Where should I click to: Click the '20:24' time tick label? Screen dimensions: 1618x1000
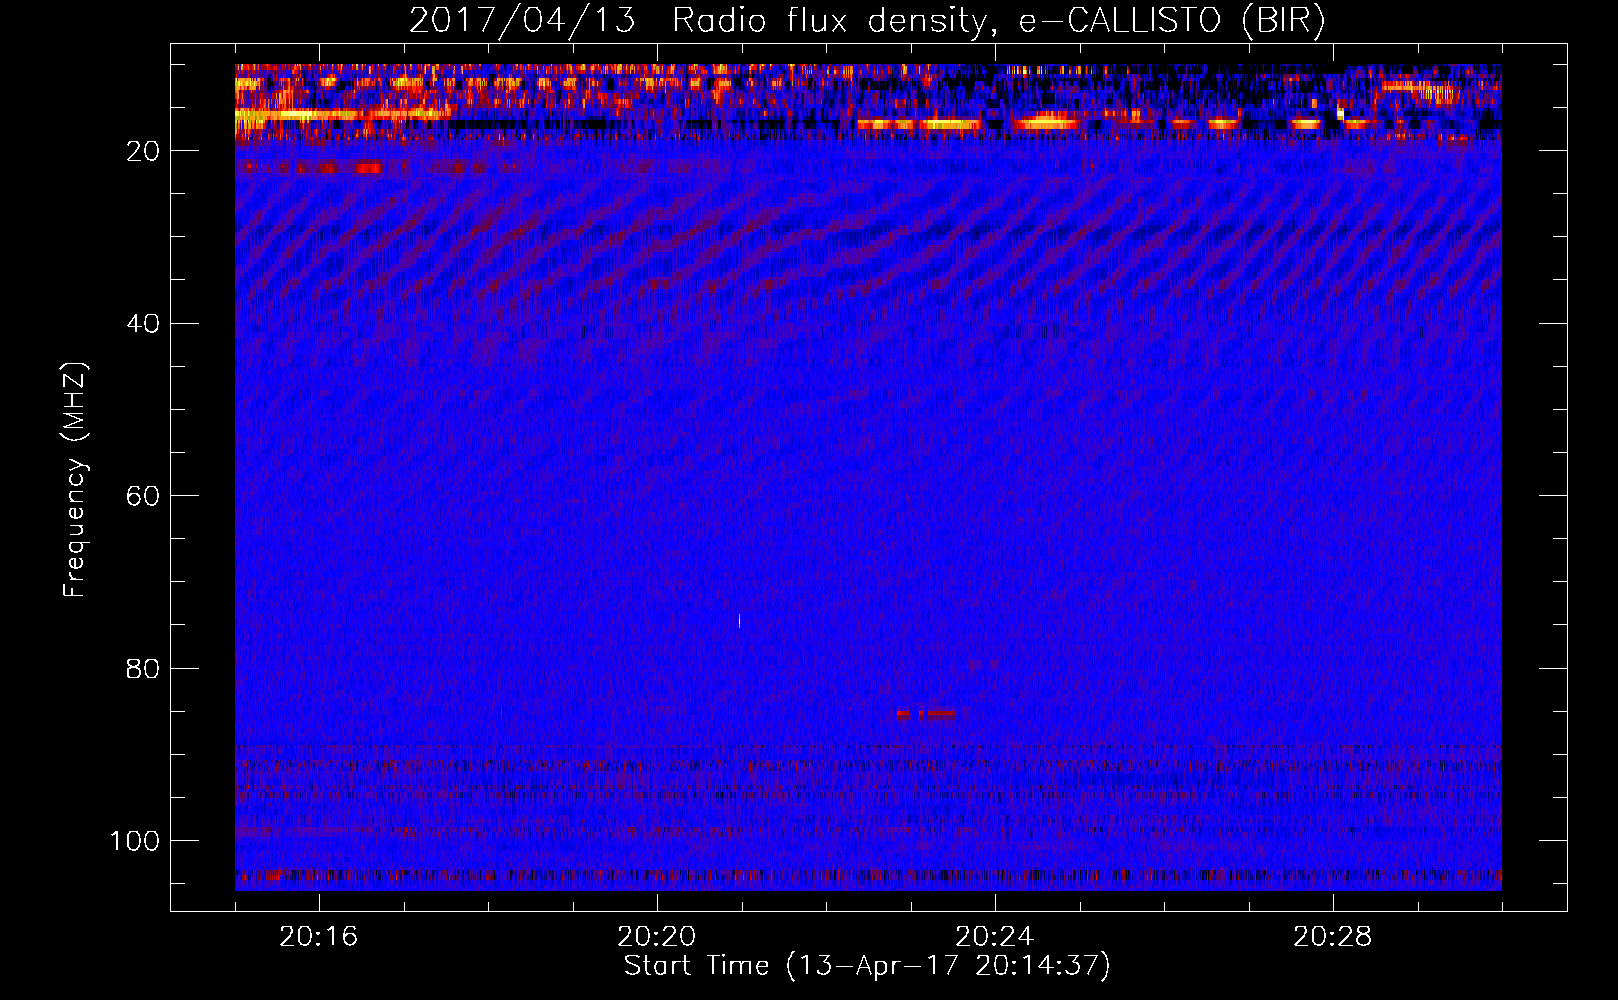coord(995,937)
